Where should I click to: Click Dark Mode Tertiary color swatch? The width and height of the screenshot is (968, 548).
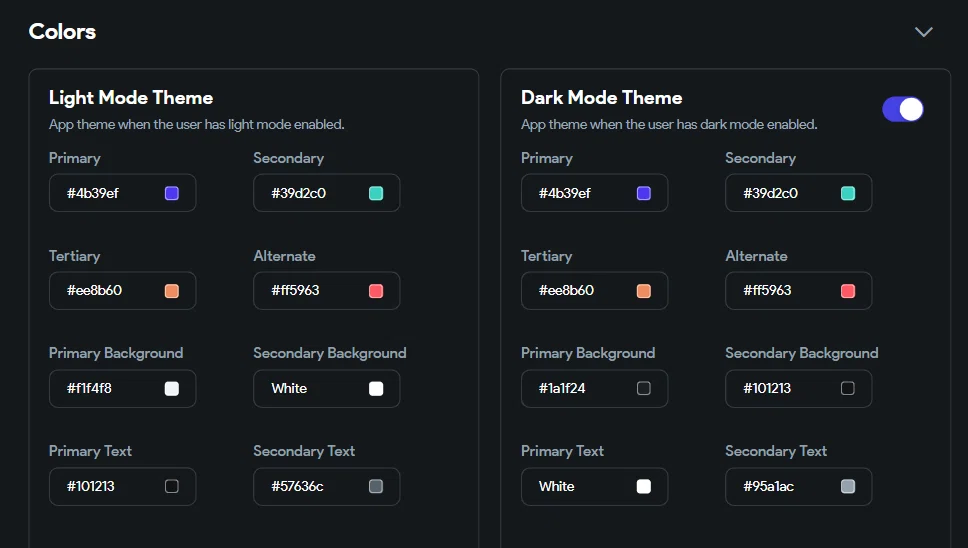[x=644, y=291]
